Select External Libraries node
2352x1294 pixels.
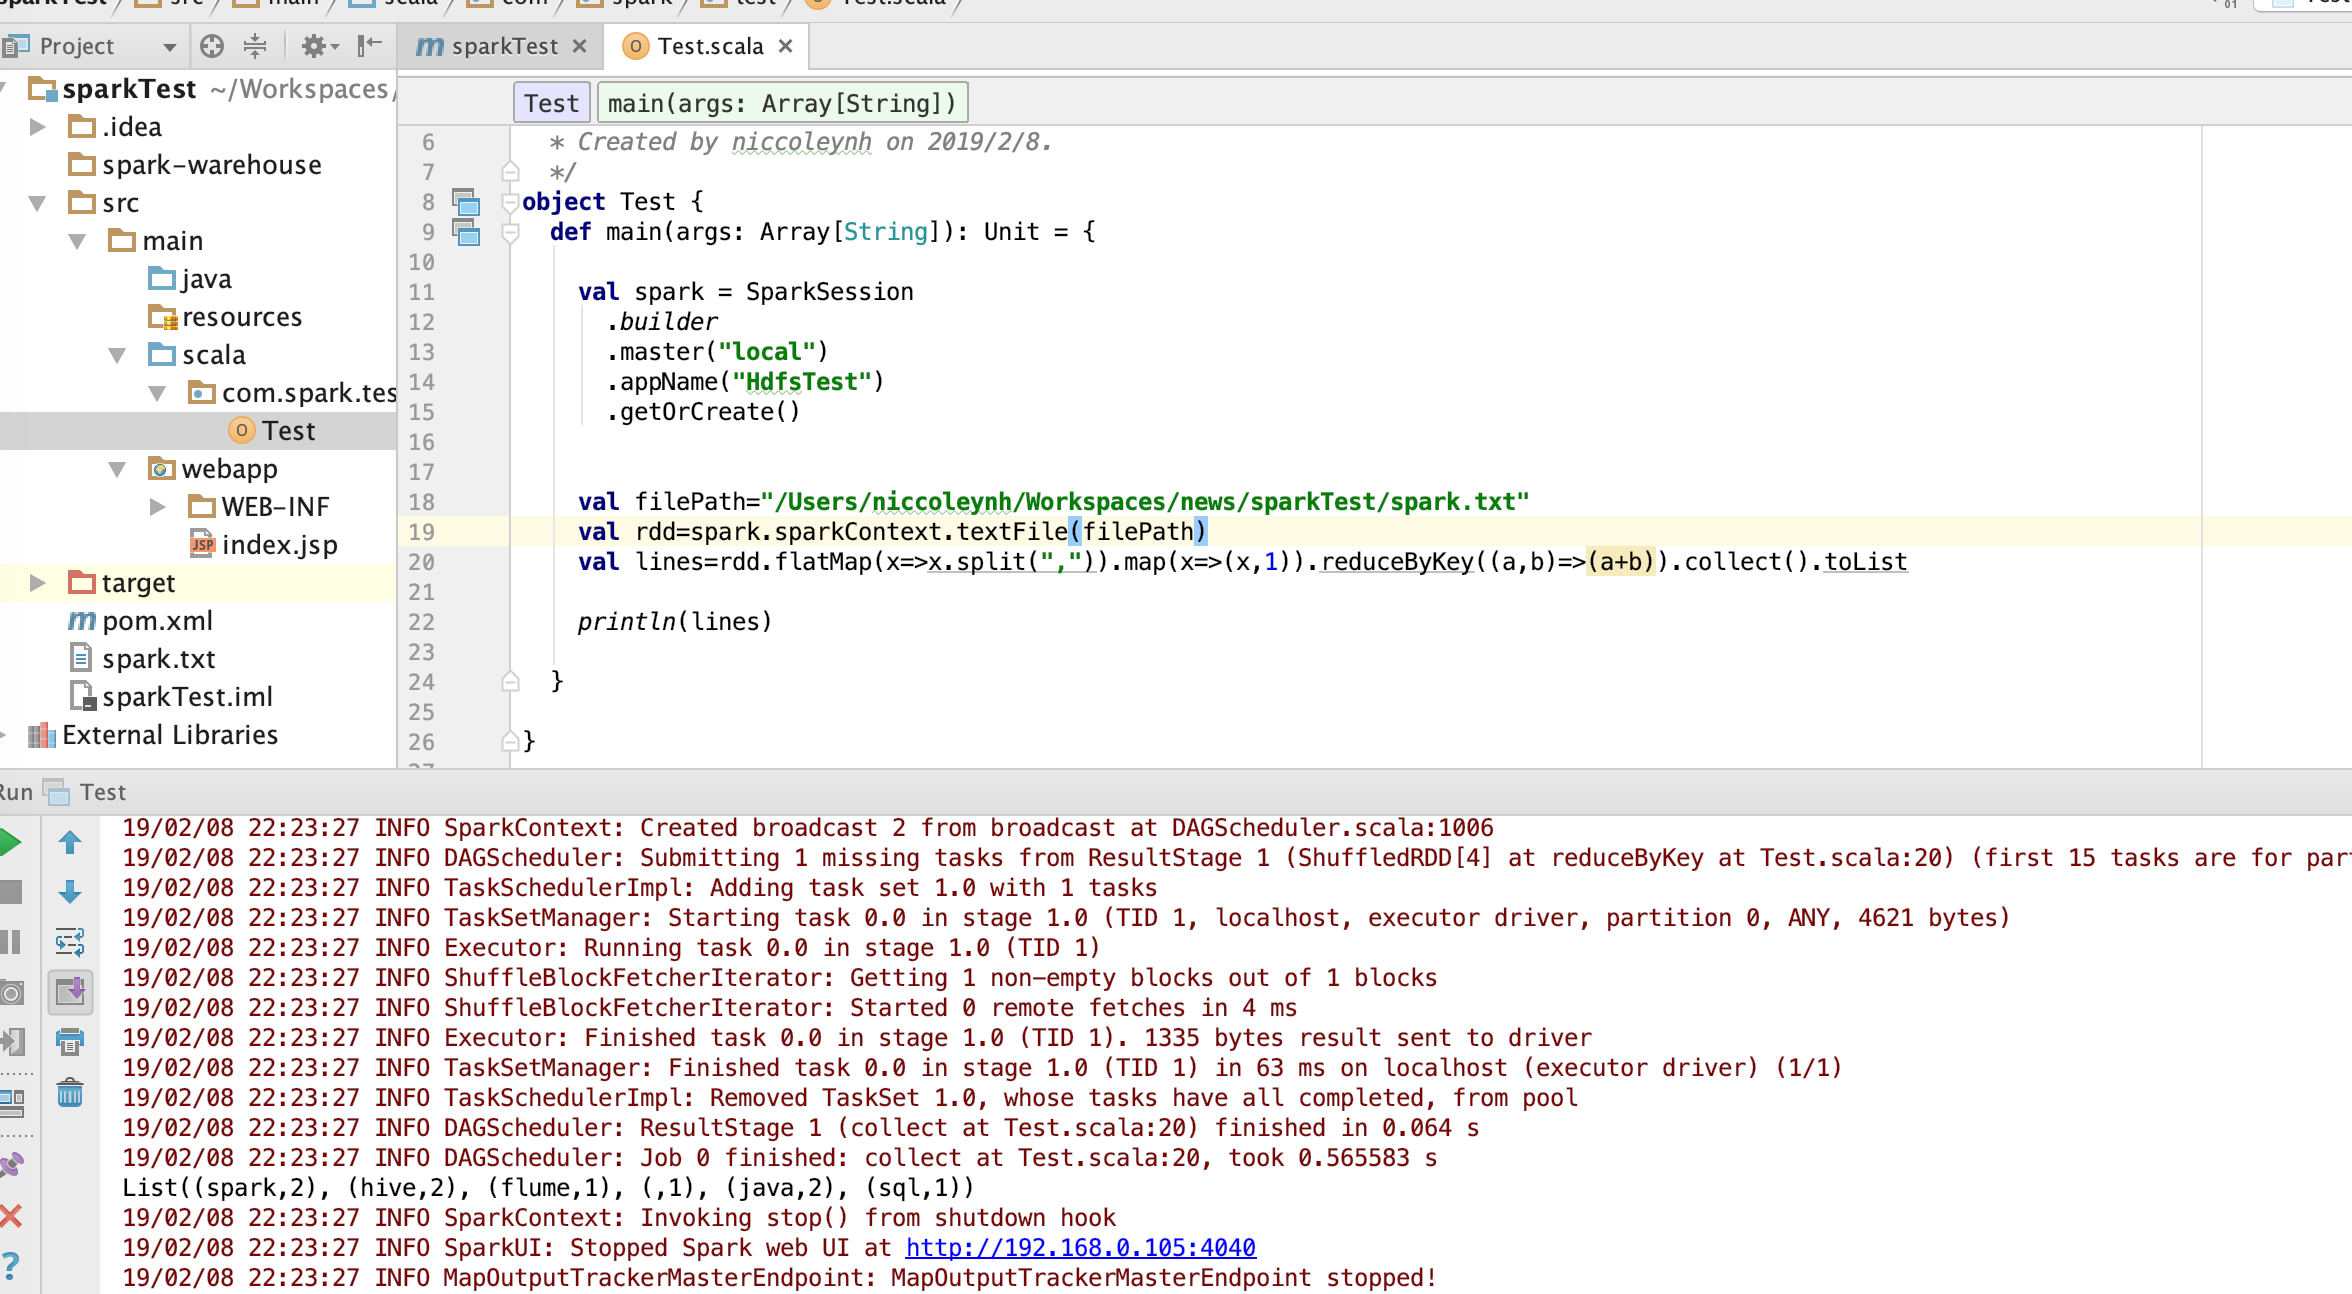click(153, 735)
